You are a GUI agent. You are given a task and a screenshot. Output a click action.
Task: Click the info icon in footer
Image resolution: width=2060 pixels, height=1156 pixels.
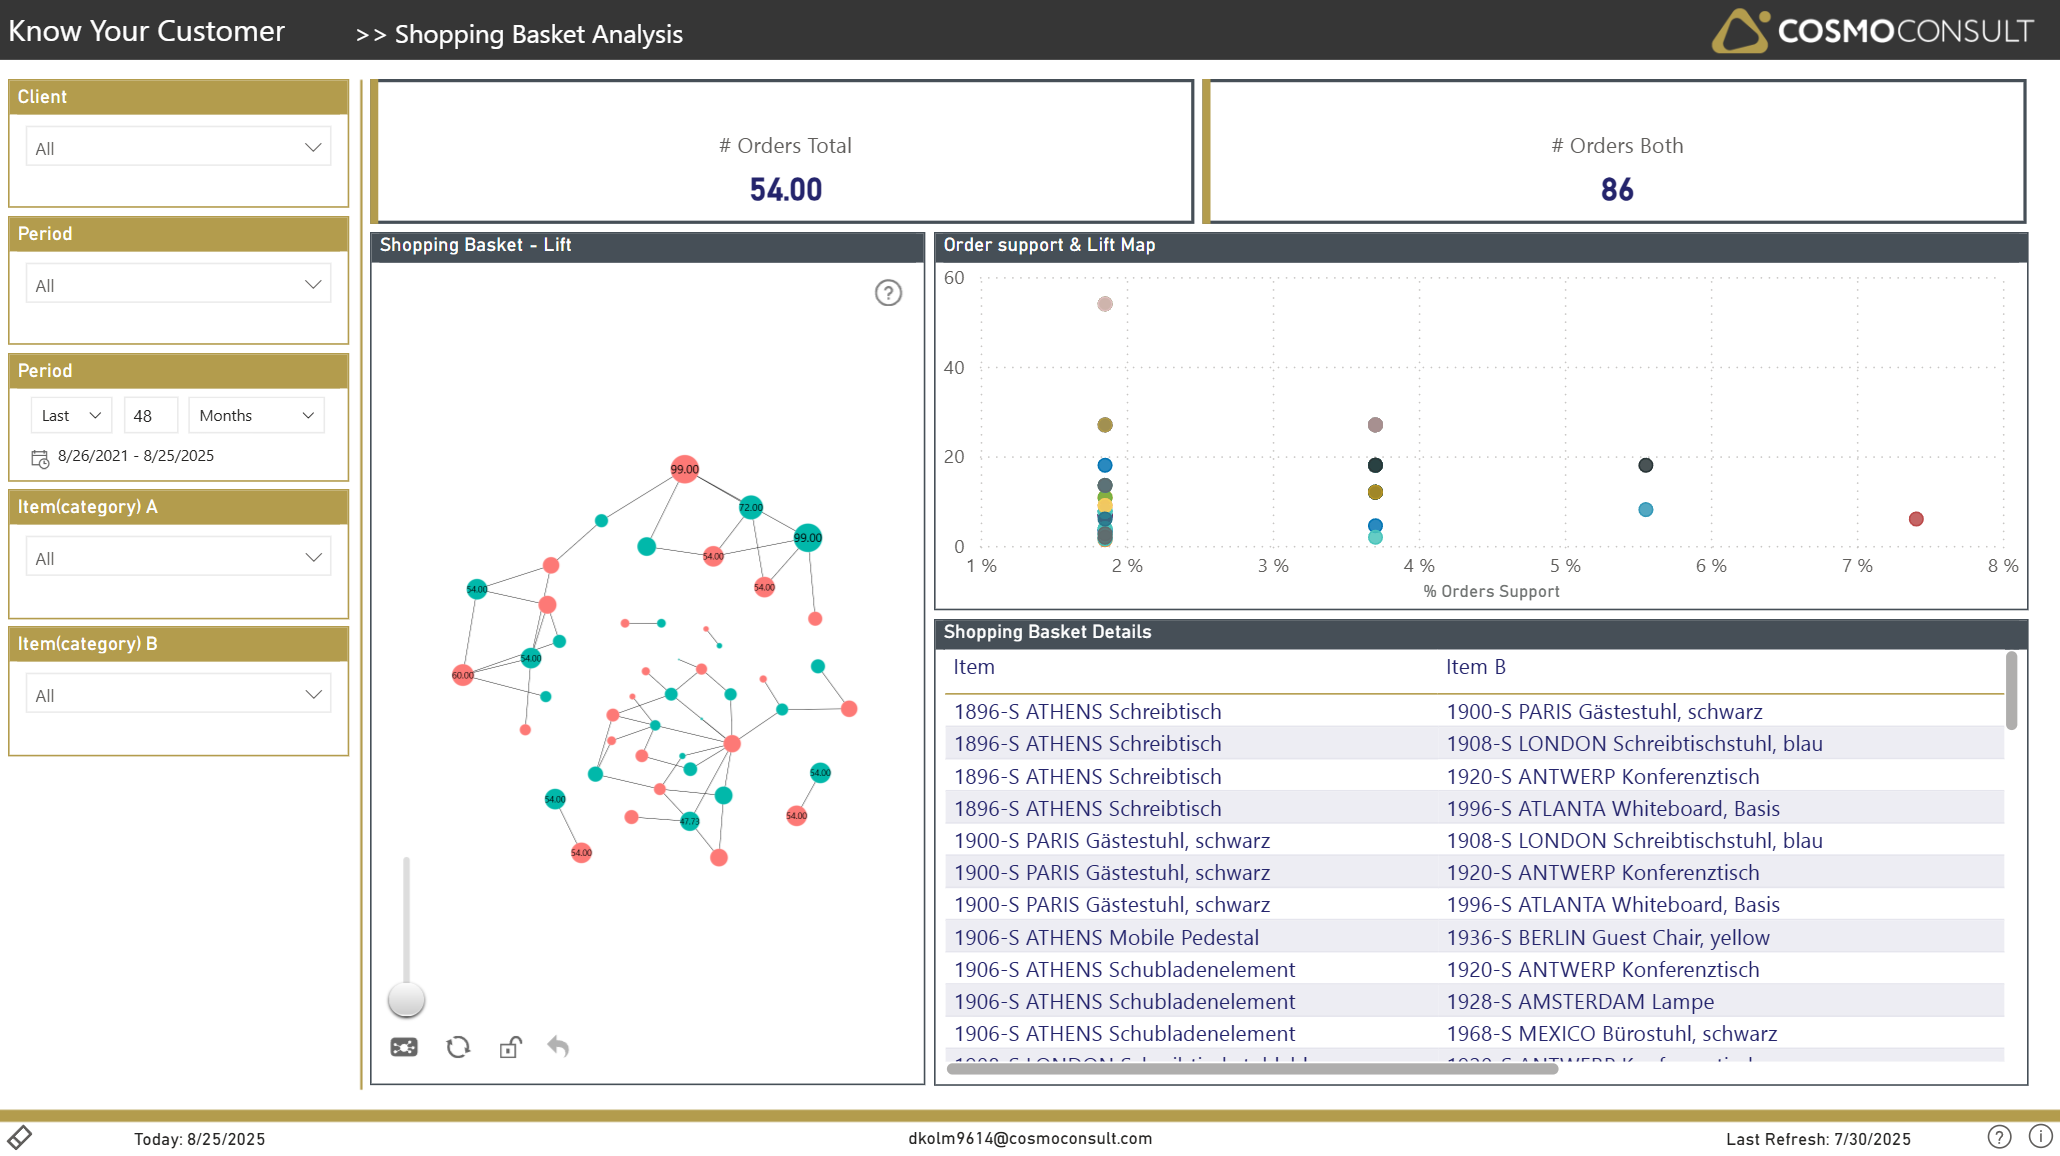point(2040,1137)
